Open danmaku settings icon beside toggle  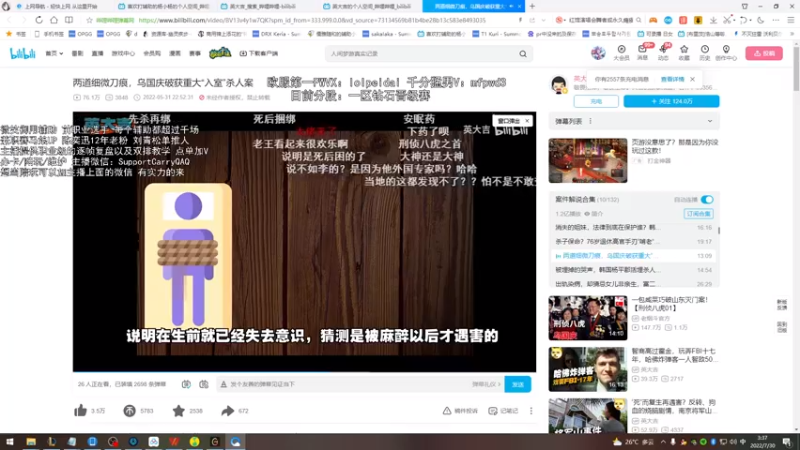[x=204, y=384]
